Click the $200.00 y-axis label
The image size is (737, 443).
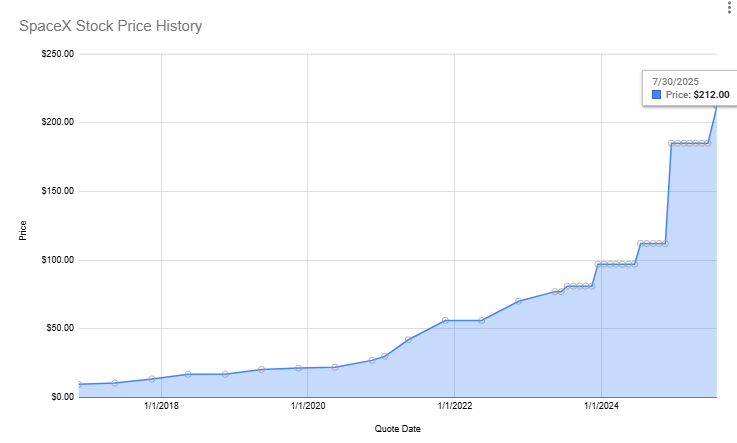(x=58, y=122)
